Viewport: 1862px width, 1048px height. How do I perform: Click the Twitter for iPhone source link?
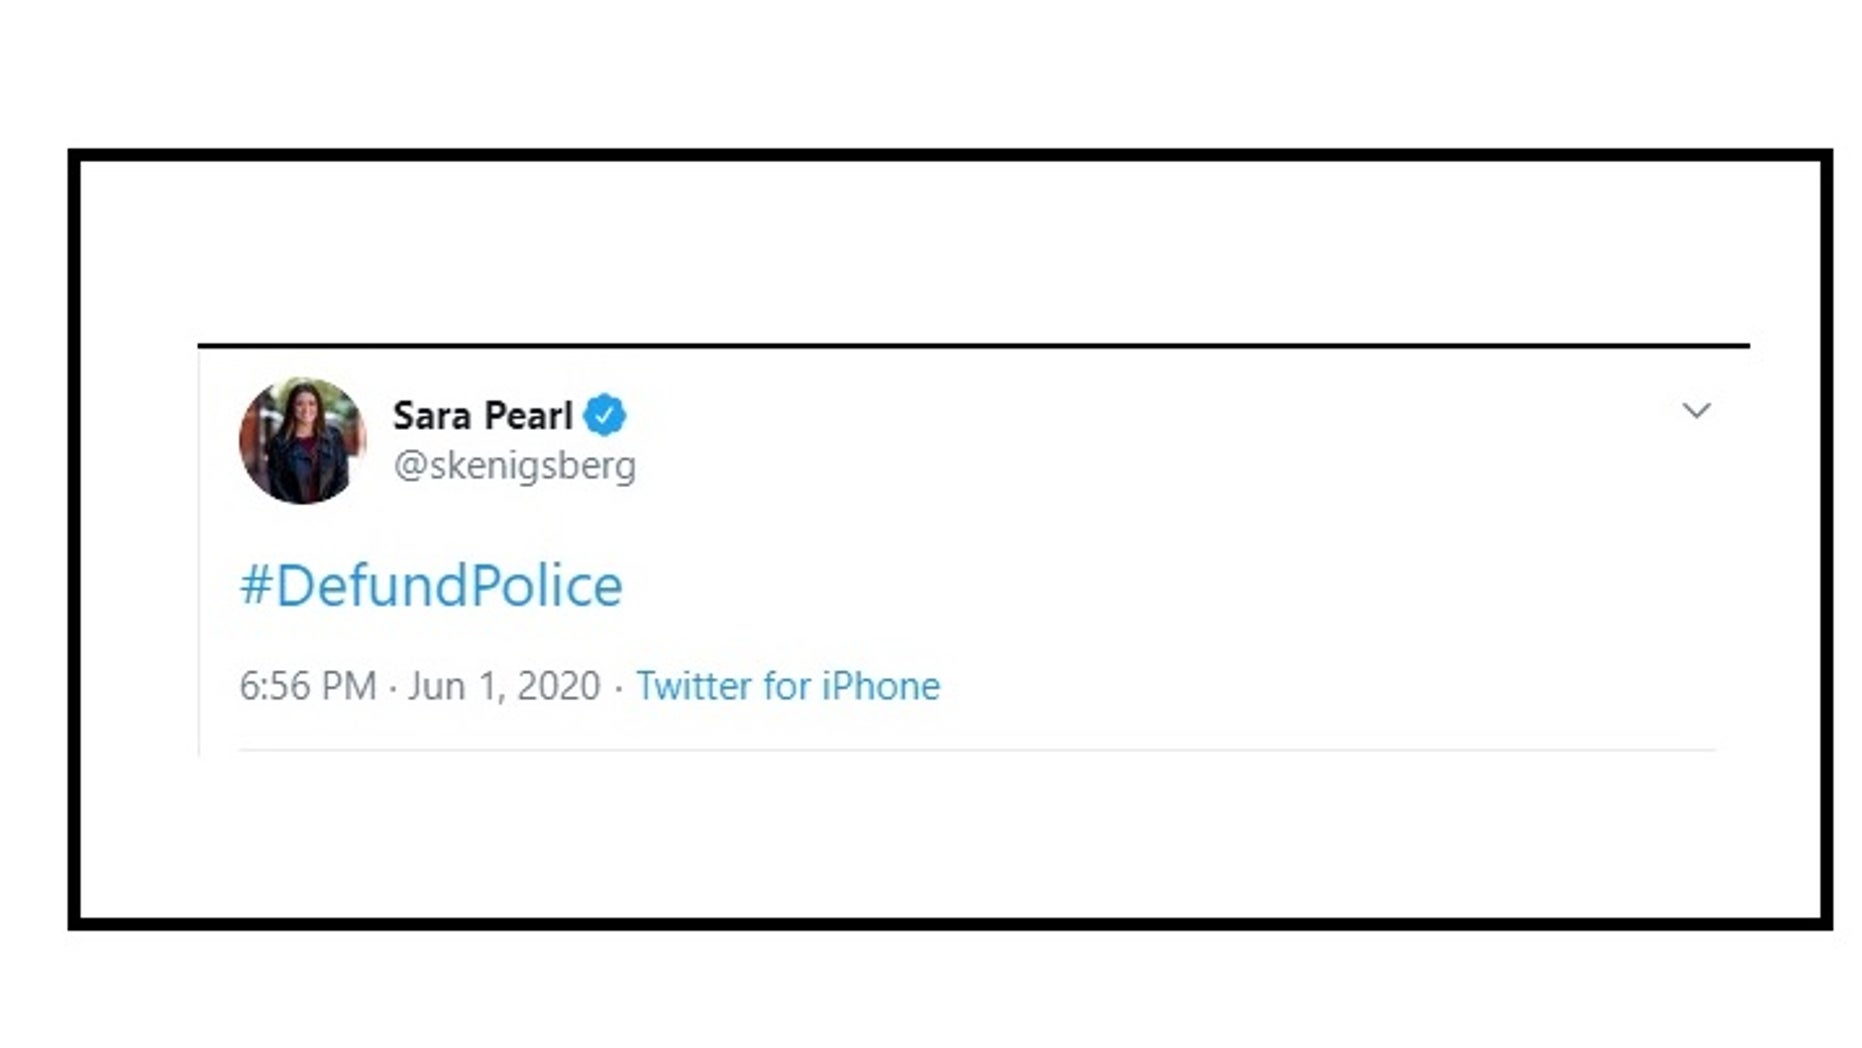click(788, 686)
